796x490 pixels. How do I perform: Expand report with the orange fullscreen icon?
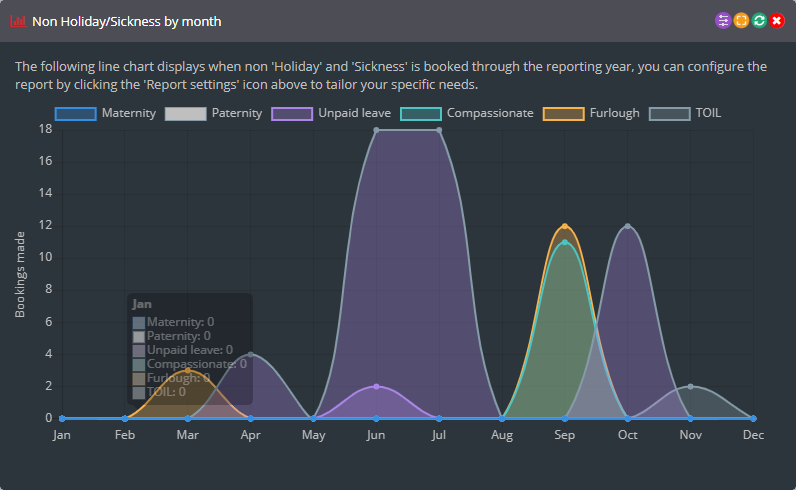(741, 21)
